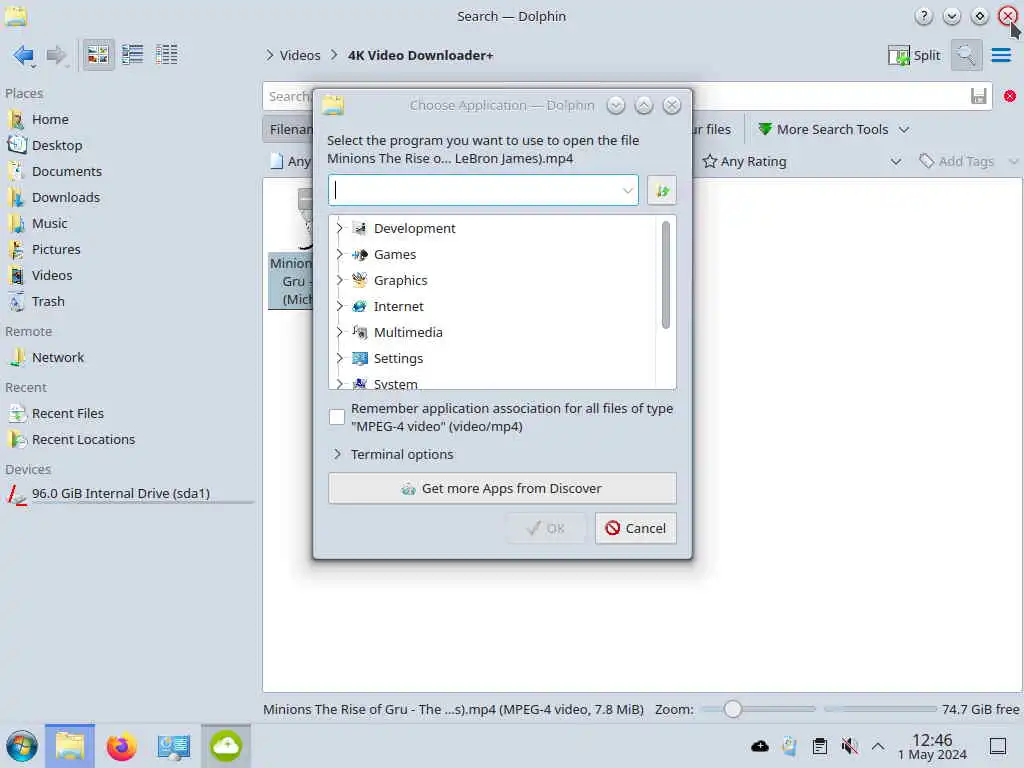The image size is (1024, 768).
Task: Open the start menu launcher
Action: pos(22,746)
